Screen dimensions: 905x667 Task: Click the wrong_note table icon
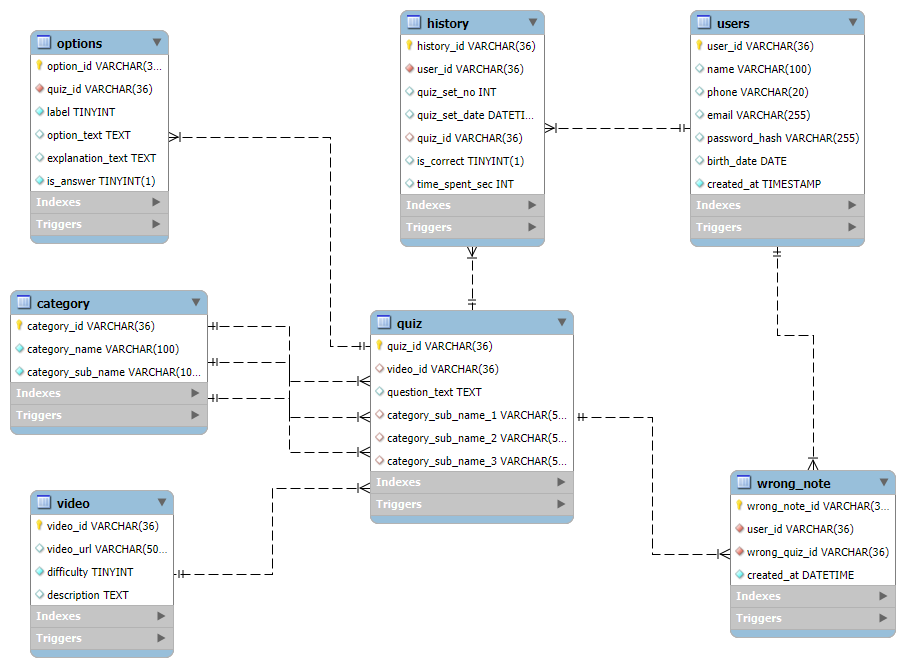tap(744, 482)
